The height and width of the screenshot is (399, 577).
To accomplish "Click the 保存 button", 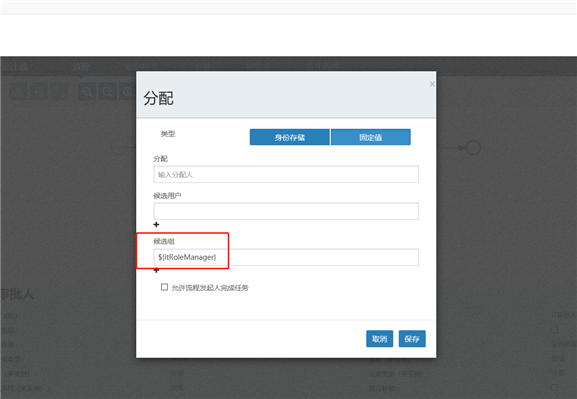I will [412, 339].
